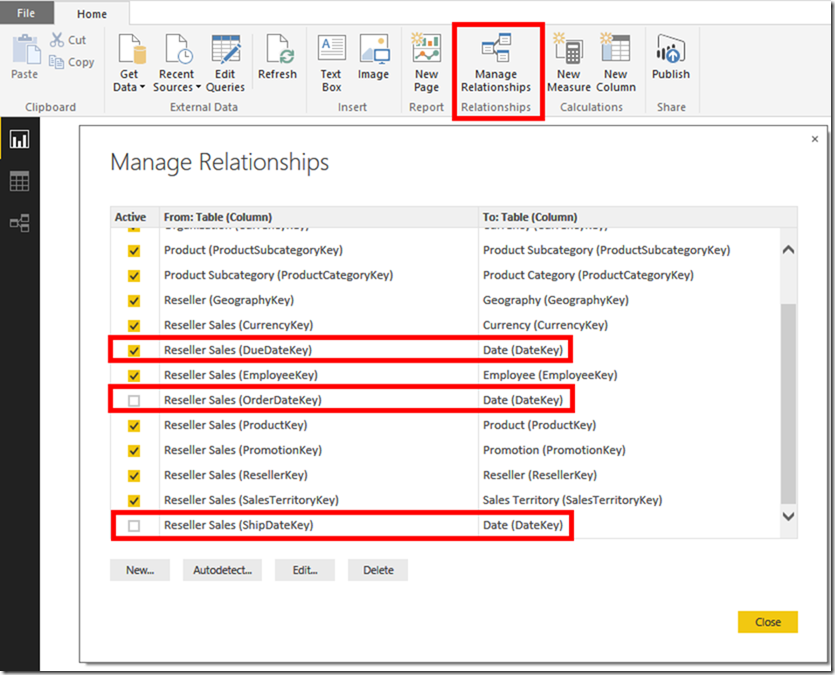The height and width of the screenshot is (675, 835).
Task: Open the Manage Relationships tool
Action: coord(496,63)
